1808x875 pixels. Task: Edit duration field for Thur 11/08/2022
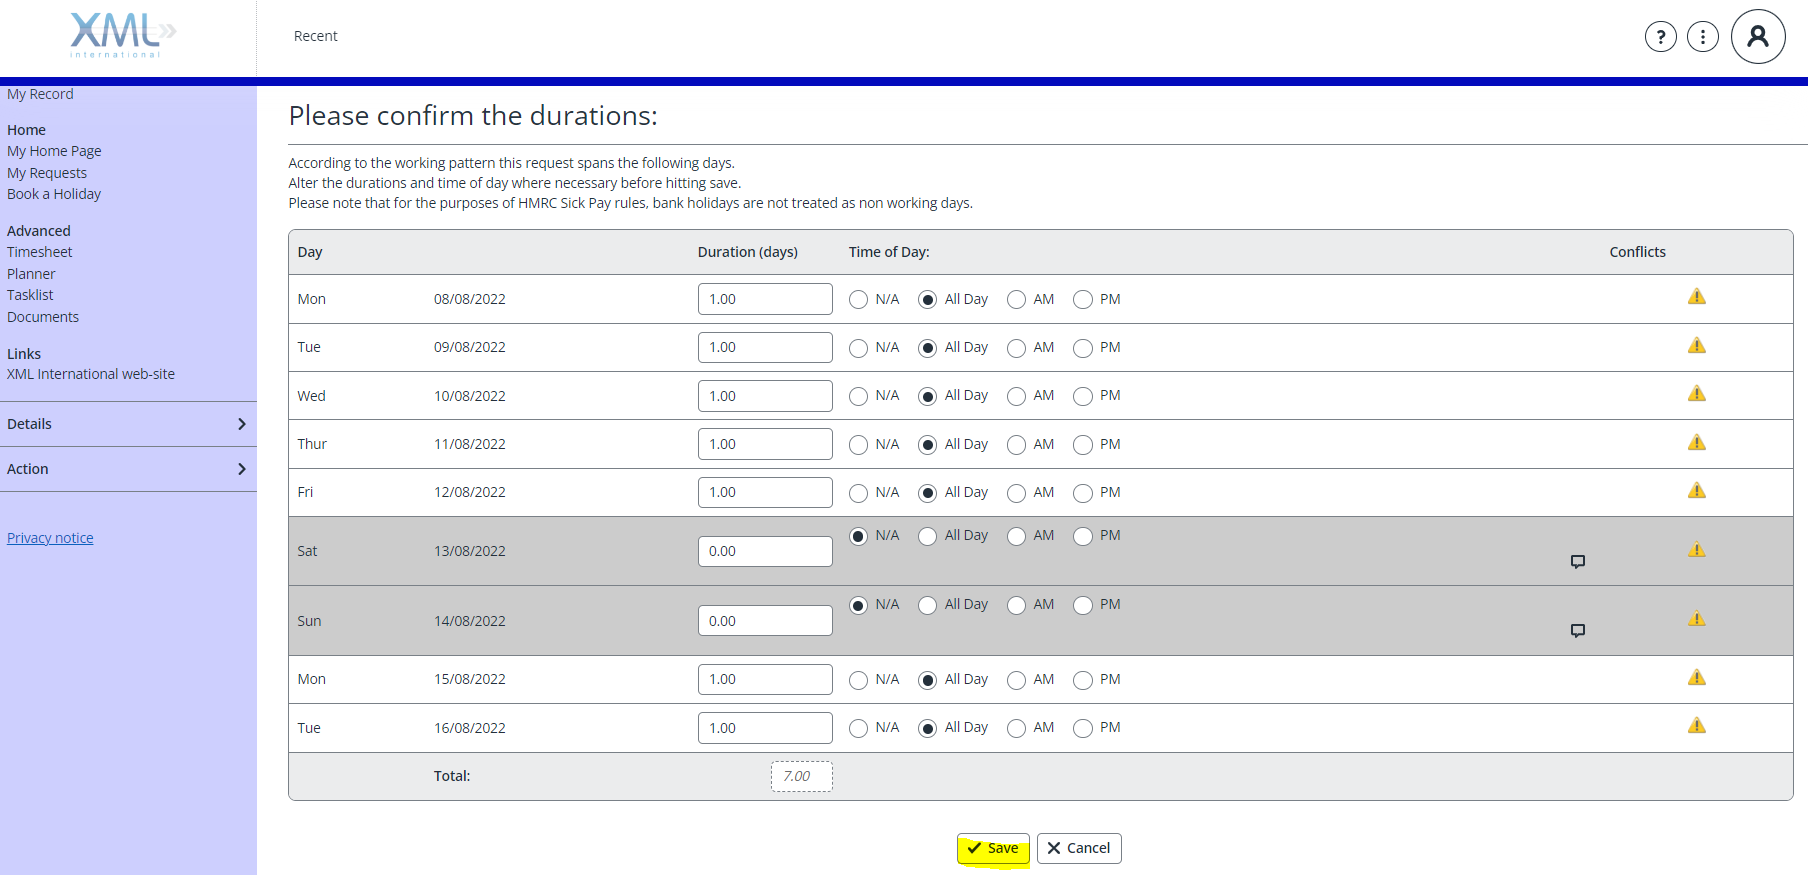(x=765, y=444)
